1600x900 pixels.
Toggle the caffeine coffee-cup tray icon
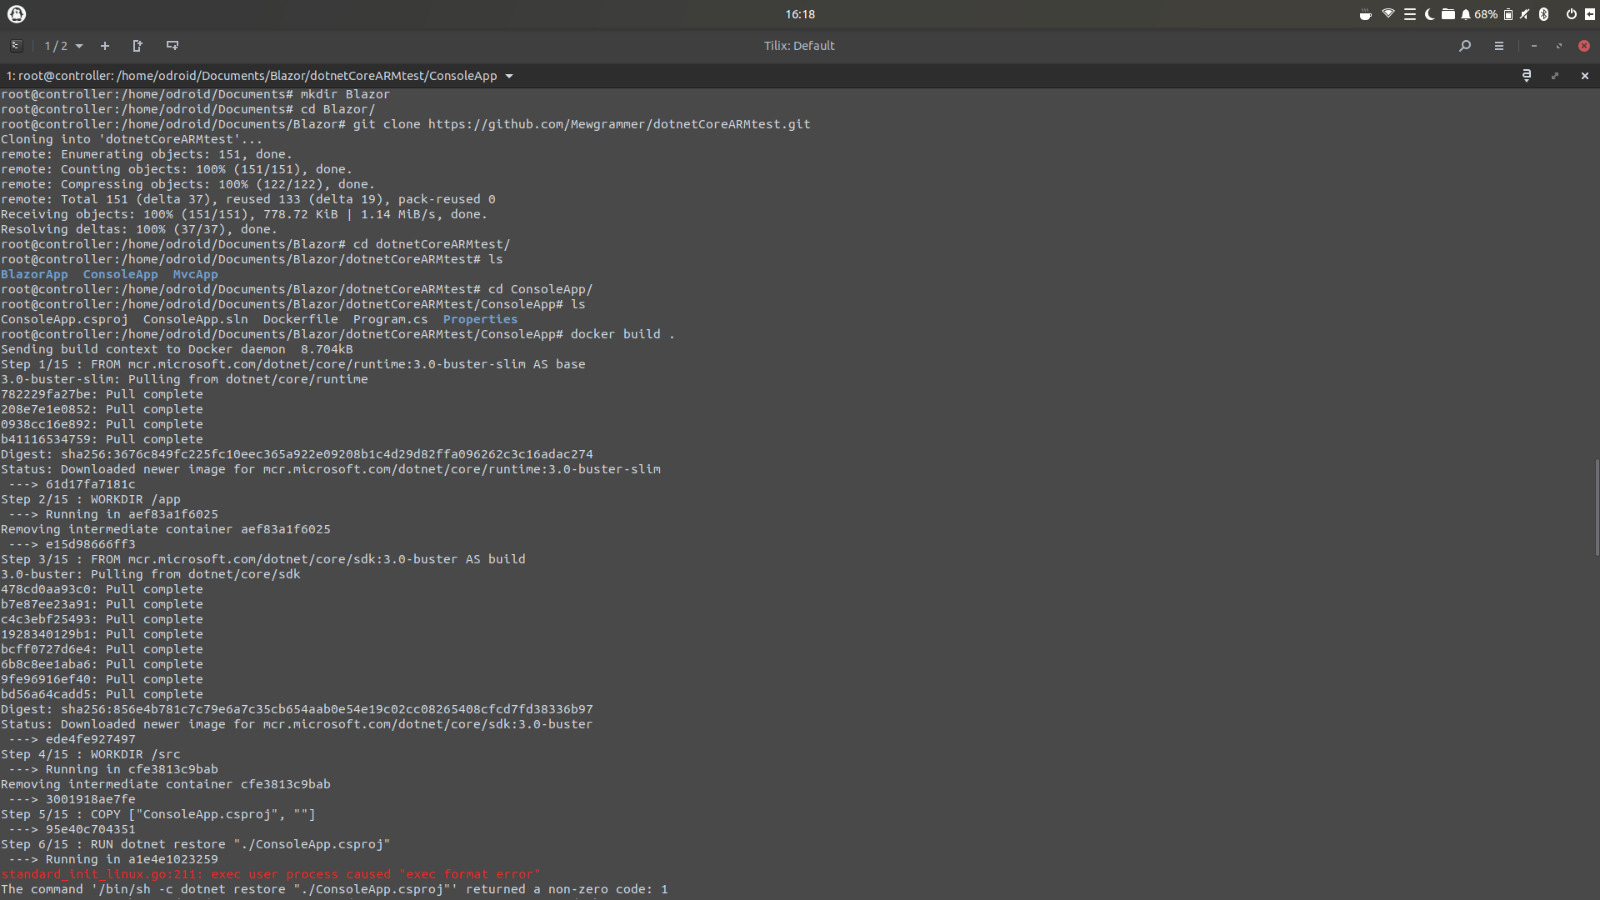(x=1364, y=14)
